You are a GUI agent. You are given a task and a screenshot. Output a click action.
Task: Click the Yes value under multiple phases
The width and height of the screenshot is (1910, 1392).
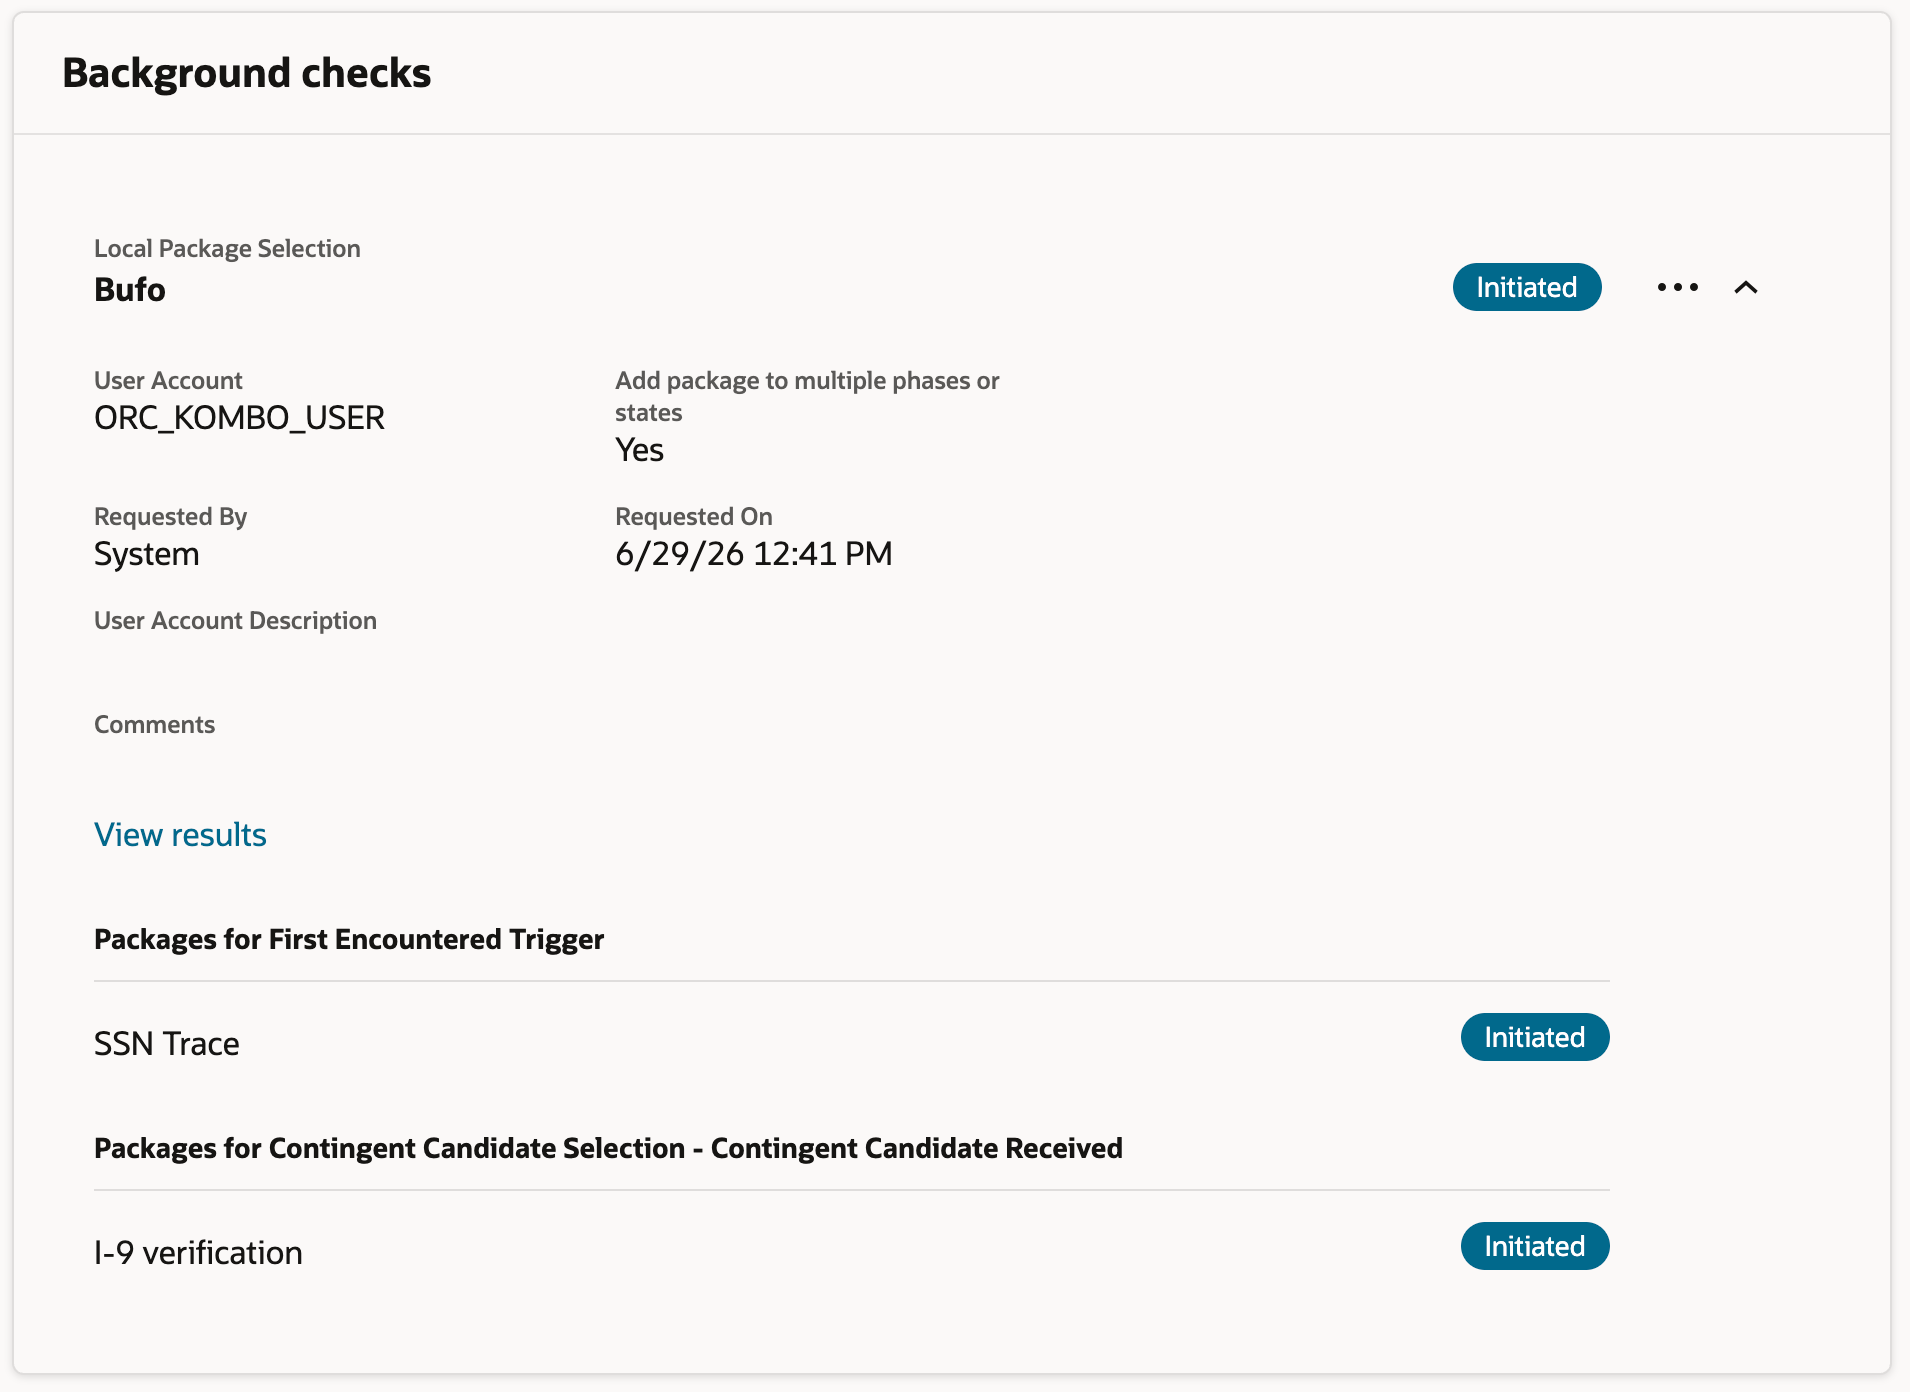639,449
